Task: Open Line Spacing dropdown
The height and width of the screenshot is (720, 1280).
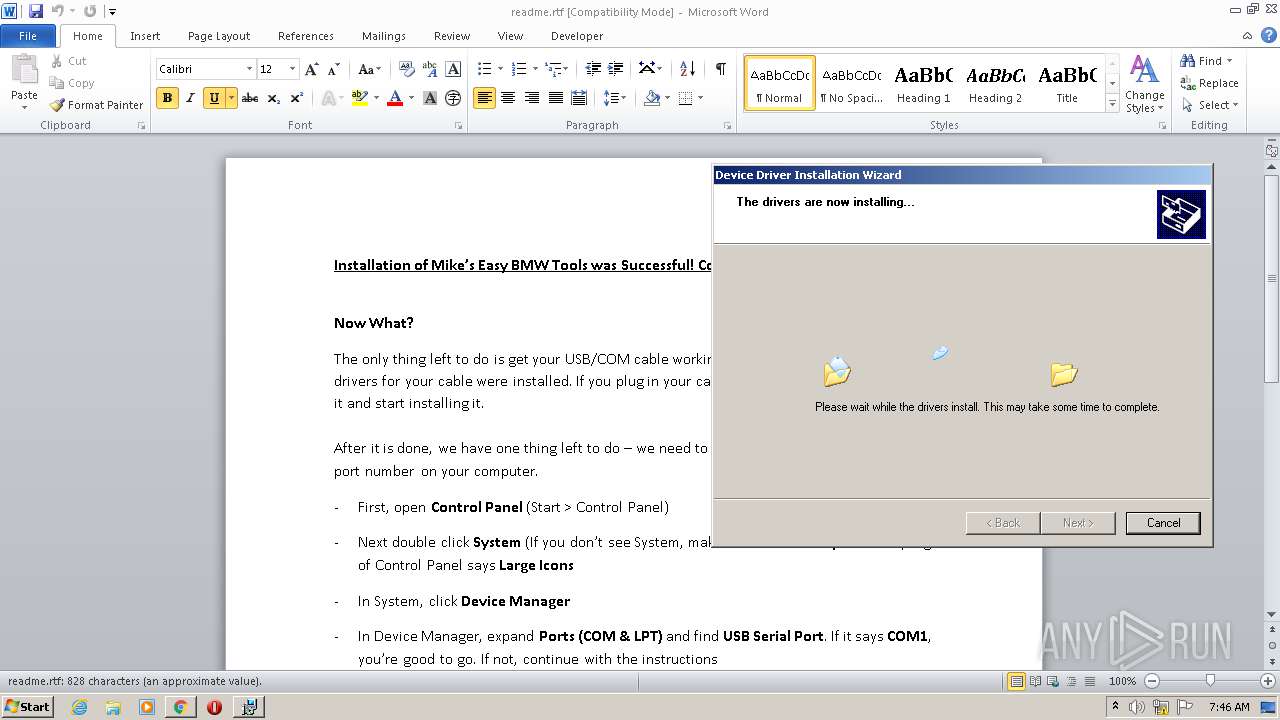Action: click(x=615, y=98)
